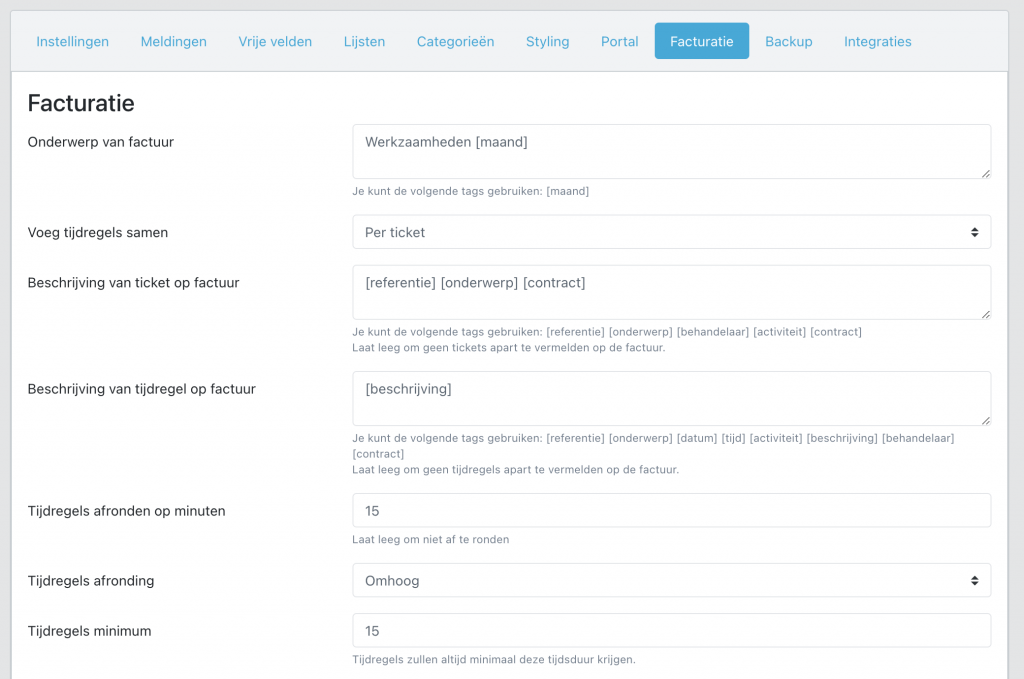This screenshot has height=679, width=1024.
Task: Open the Backup tab
Action: tap(788, 41)
